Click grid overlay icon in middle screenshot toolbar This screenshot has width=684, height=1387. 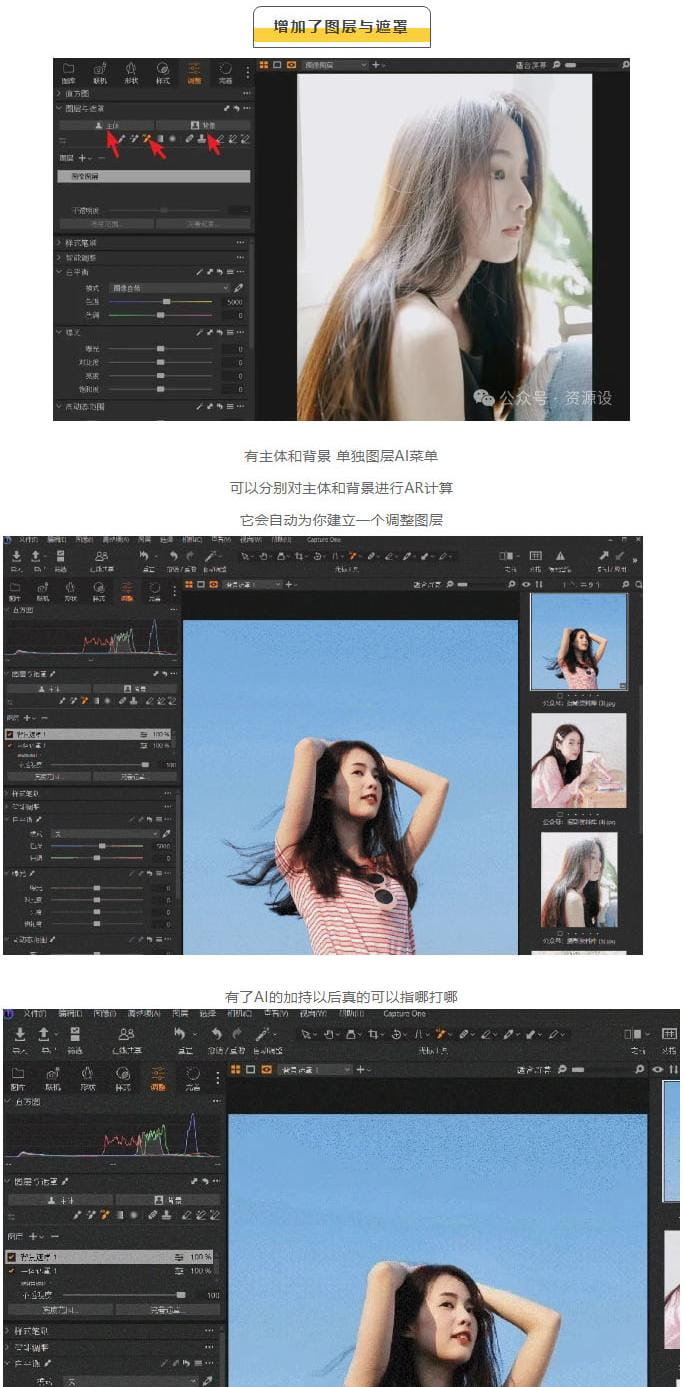[x=535, y=556]
